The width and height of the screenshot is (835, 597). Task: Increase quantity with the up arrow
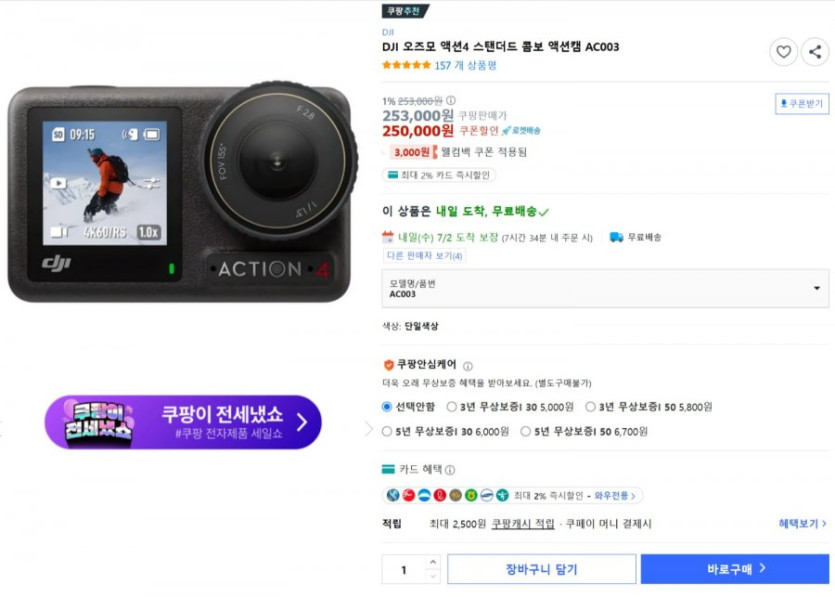pyautogui.click(x=433, y=562)
